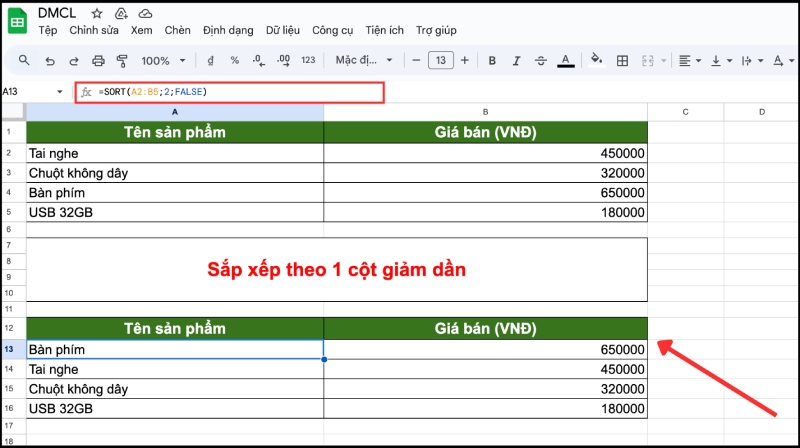Decrease decimal places
Screen dimensions: 800x448
(259, 60)
